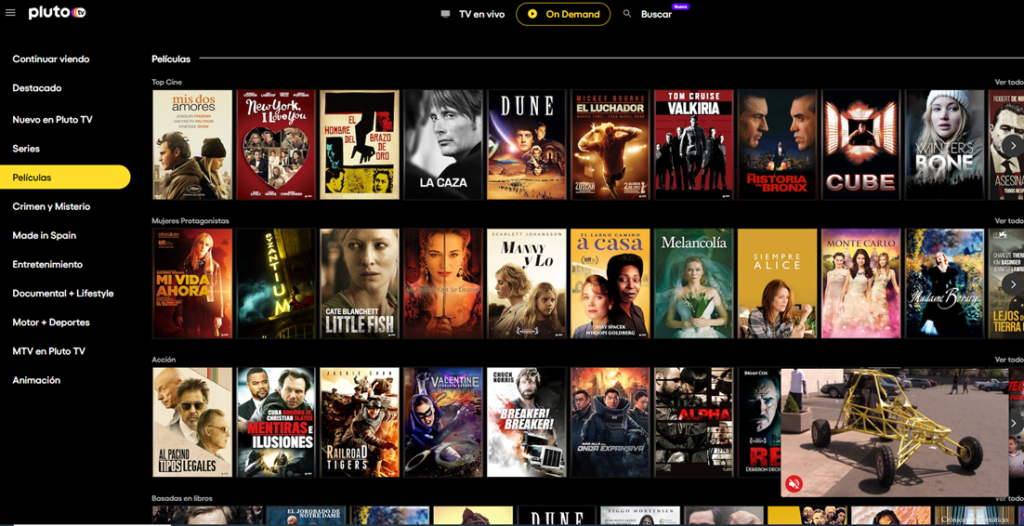Open the Siempre Alice movie poster

coord(777,283)
